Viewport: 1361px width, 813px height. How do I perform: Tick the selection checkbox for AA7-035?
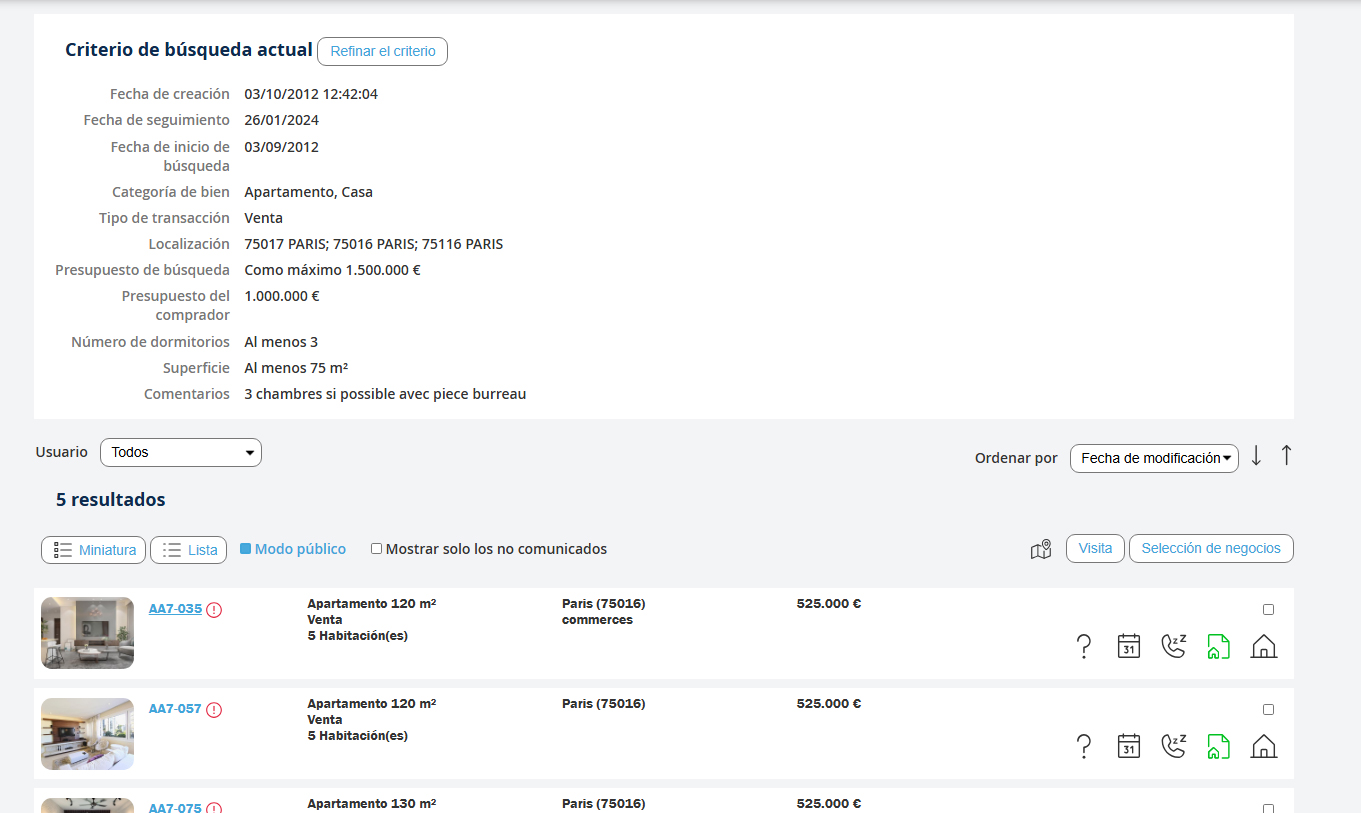click(1268, 609)
